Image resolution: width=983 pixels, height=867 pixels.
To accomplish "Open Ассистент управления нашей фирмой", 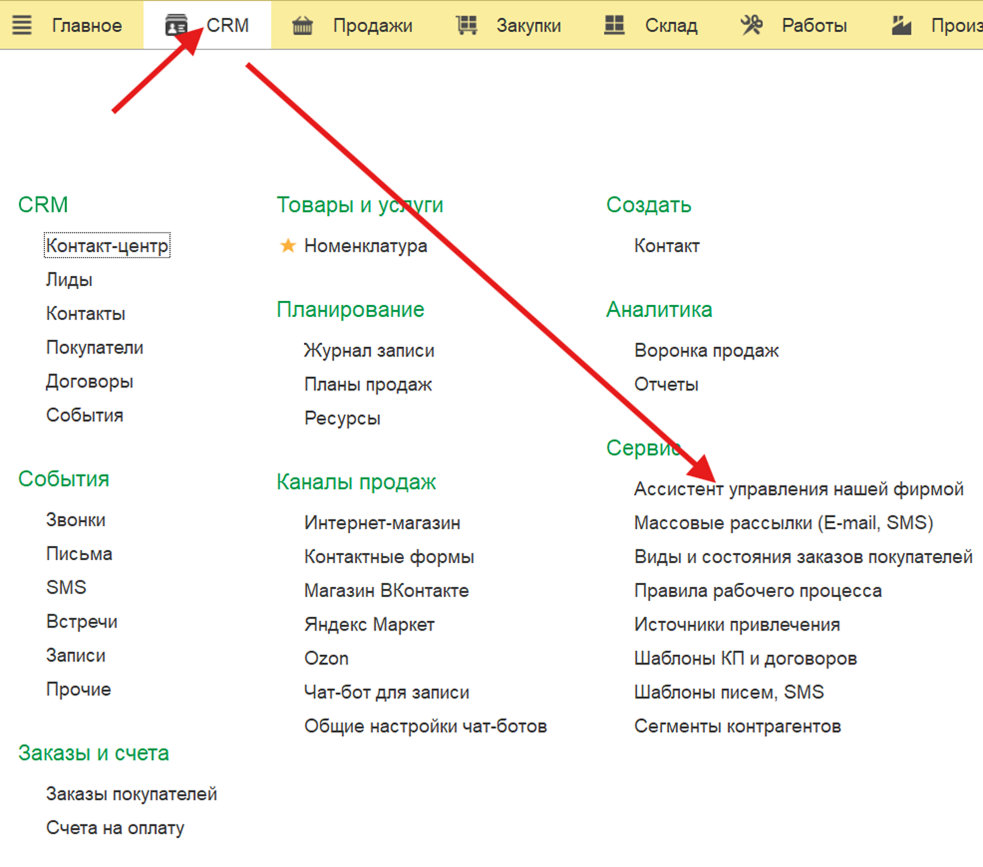I will [799, 488].
